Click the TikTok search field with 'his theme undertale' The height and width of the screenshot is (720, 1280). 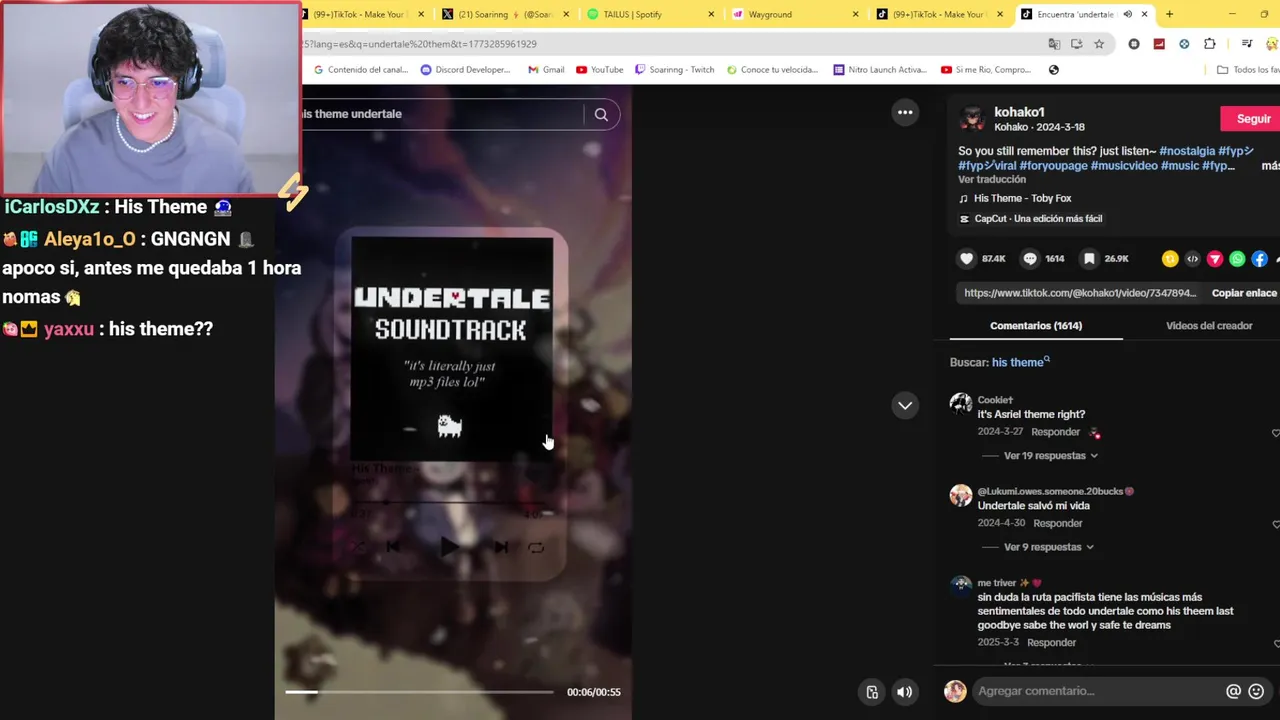click(440, 114)
